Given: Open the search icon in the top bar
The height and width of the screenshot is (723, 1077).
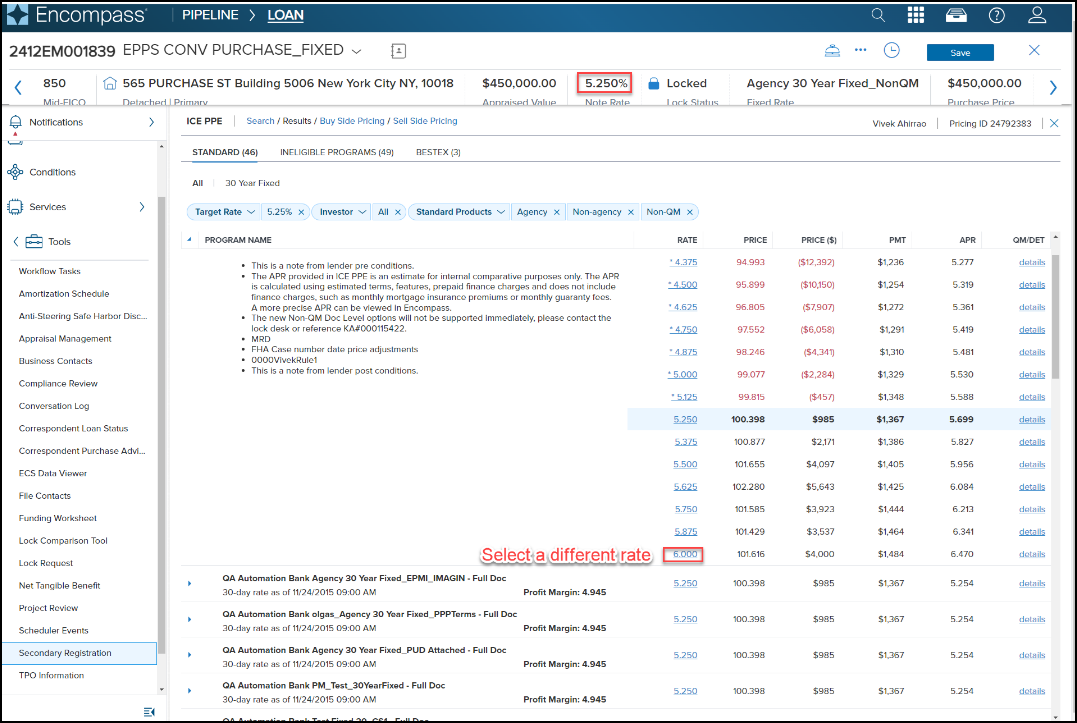Looking at the screenshot, I should point(878,15).
